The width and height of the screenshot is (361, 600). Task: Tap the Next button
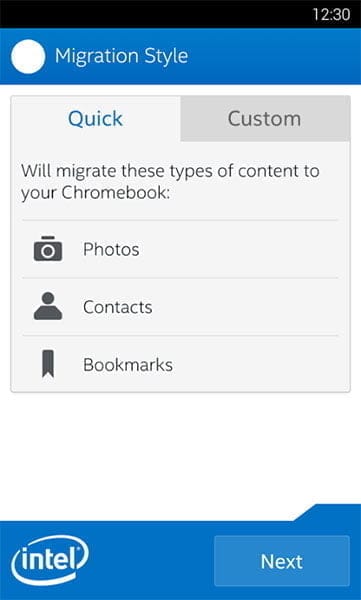(282, 561)
